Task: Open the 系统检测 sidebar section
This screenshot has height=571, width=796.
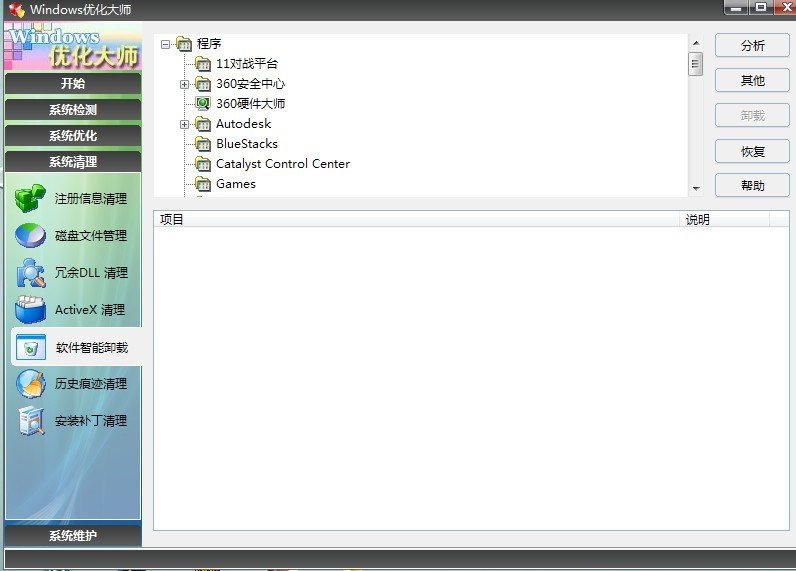Action: 73,110
